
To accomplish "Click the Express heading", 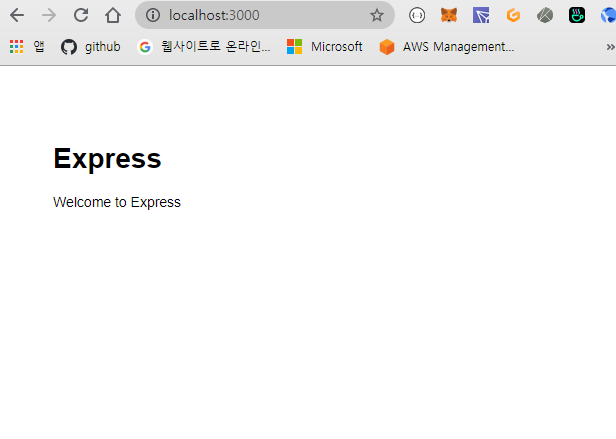I will pos(107,158).
